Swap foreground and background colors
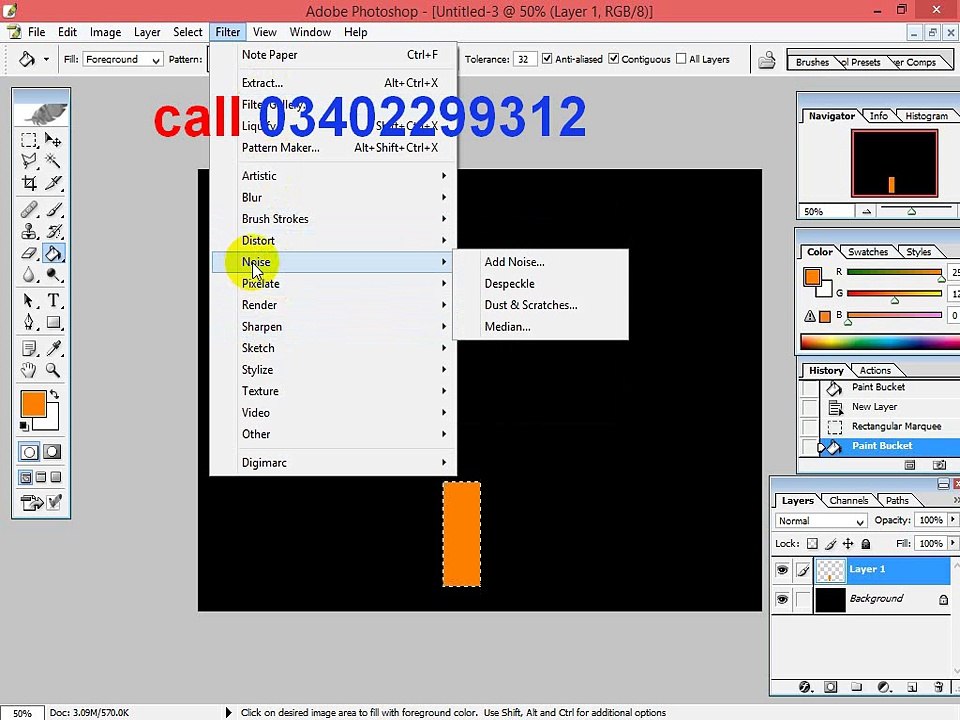Screen dimensions: 960x720 click(x=54, y=395)
